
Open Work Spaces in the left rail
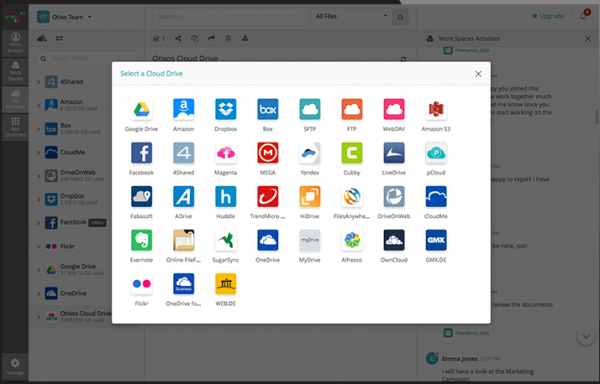pos(15,72)
